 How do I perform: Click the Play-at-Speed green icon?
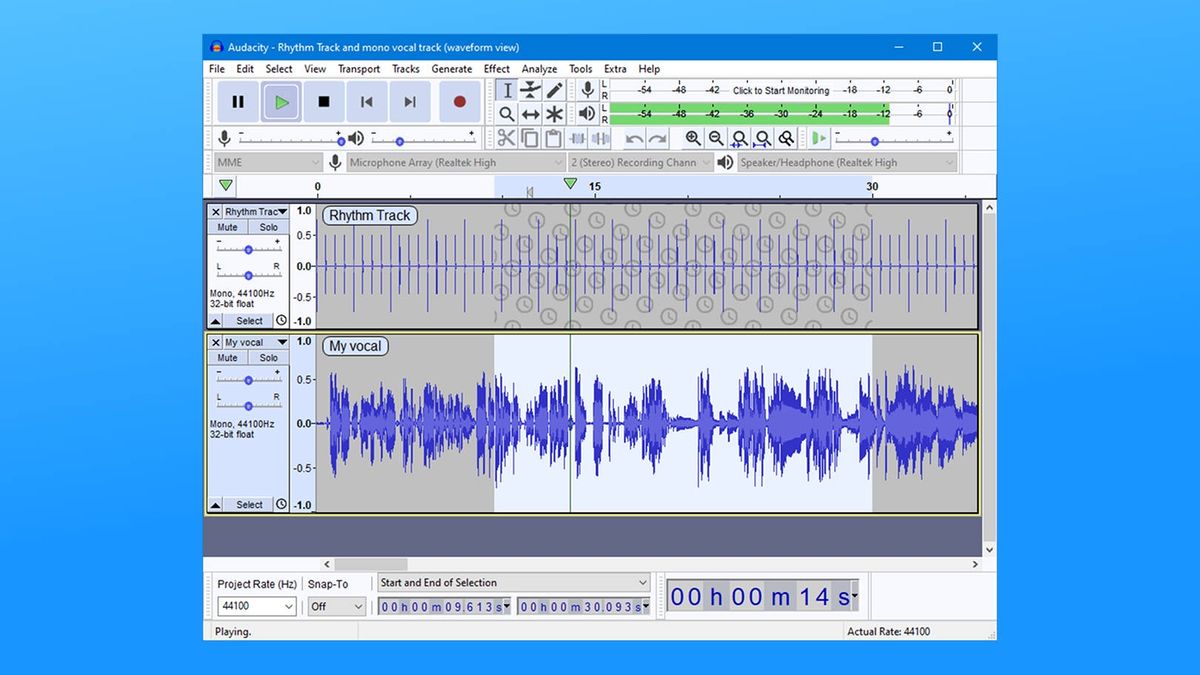point(820,138)
